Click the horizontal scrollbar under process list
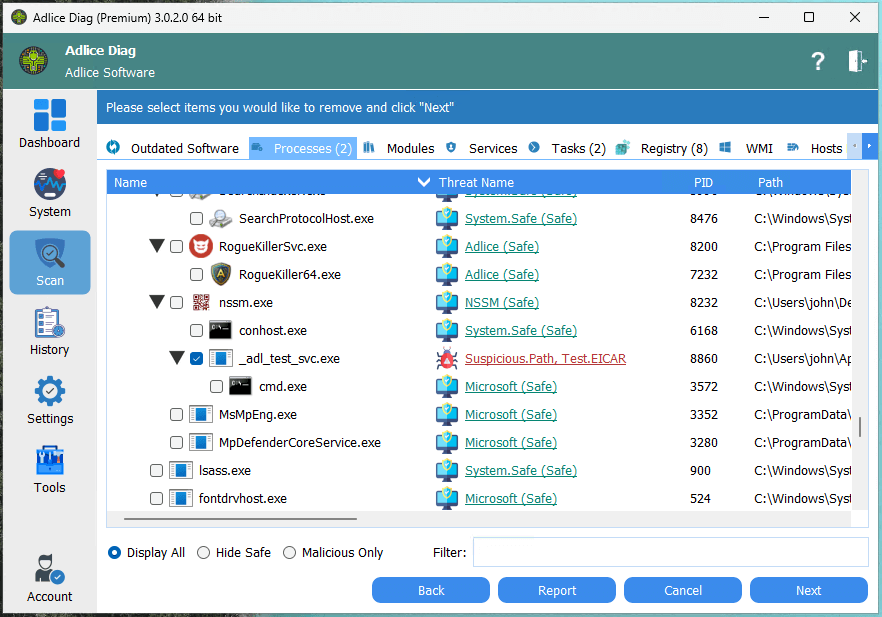The height and width of the screenshot is (617, 882). [239, 519]
